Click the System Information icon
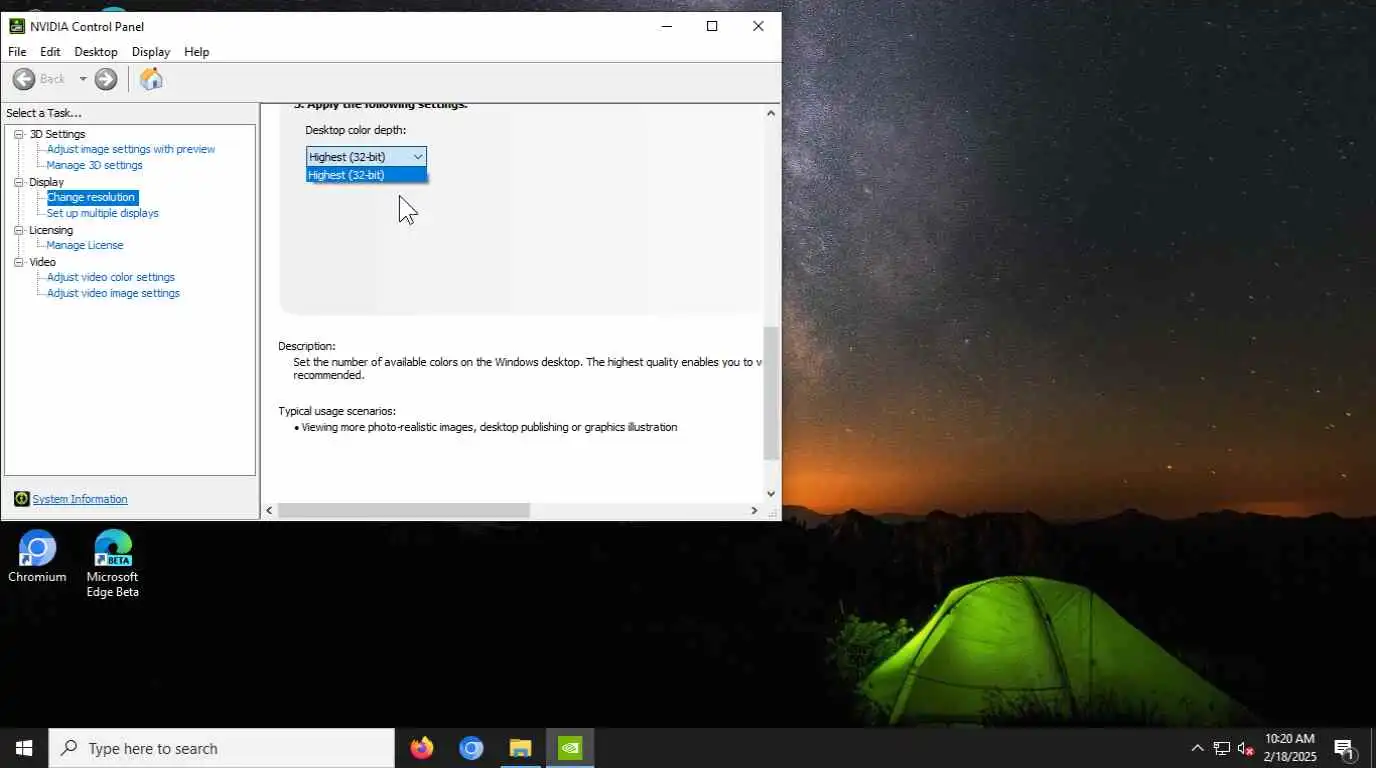The image size is (1376, 768). point(22,499)
